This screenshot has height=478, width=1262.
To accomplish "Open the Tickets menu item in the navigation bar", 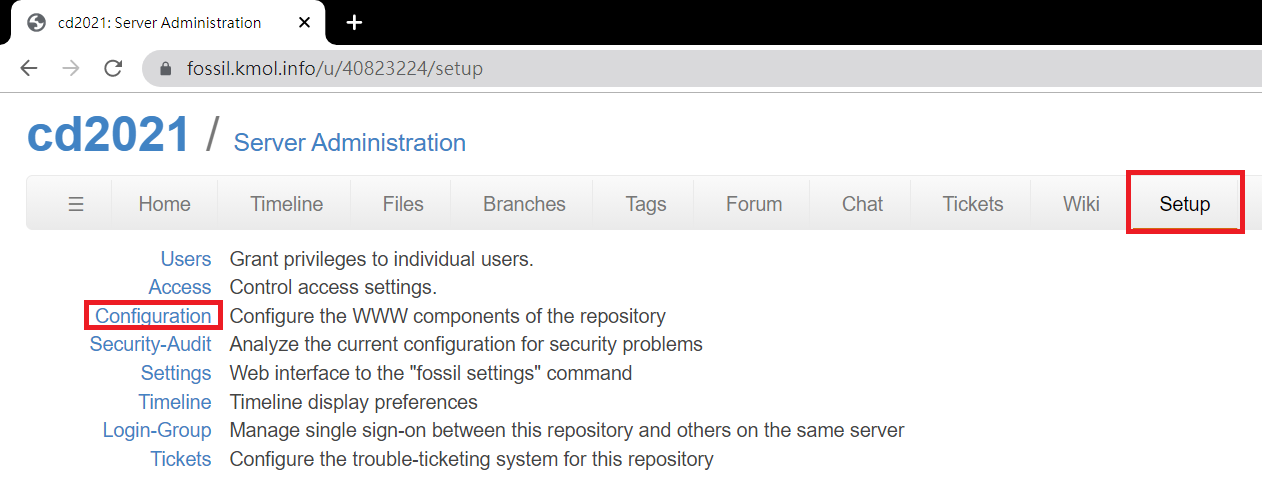I will pos(973,204).
